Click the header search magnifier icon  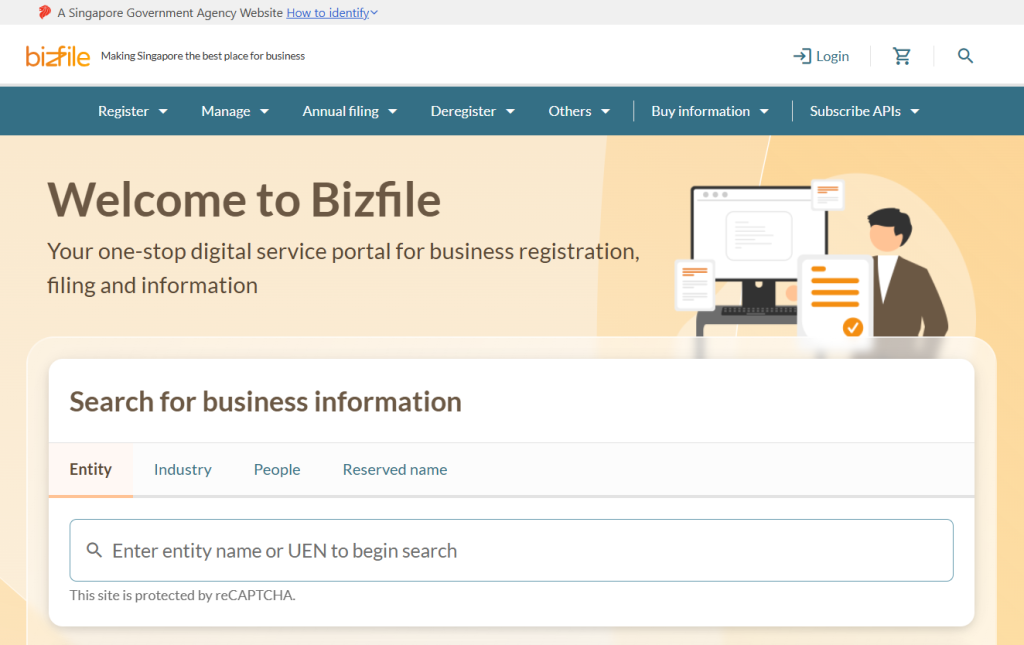coord(965,56)
